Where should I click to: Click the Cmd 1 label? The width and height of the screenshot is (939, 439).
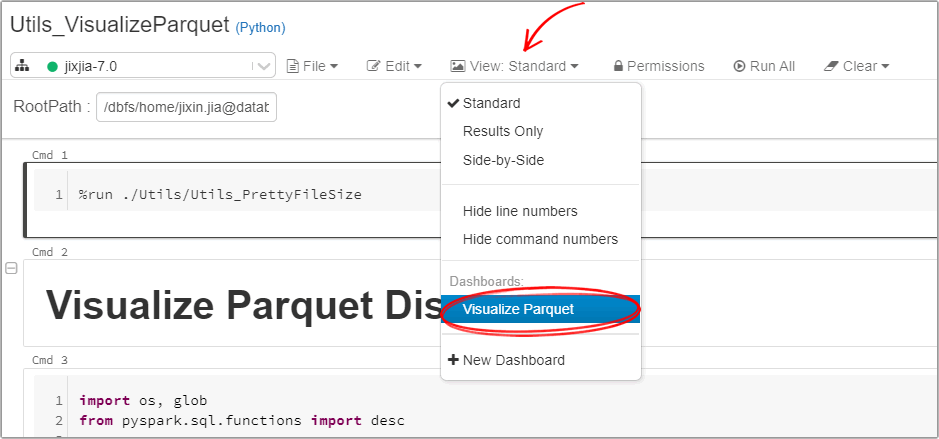50,155
